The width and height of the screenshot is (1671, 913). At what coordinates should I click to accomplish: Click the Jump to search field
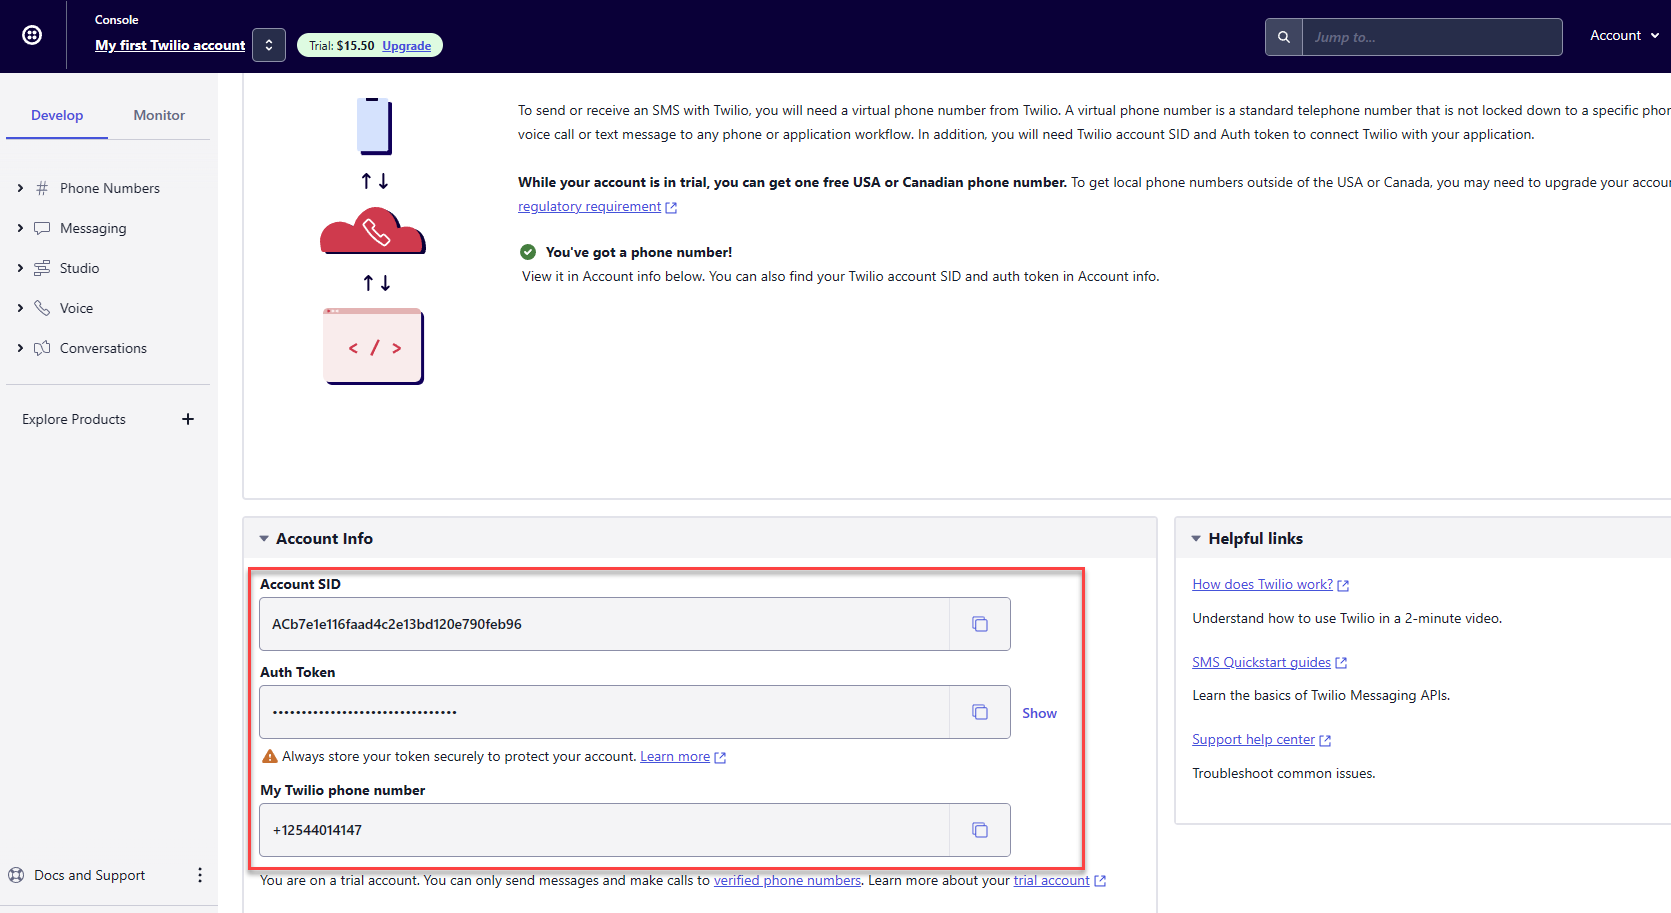pos(1431,37)
